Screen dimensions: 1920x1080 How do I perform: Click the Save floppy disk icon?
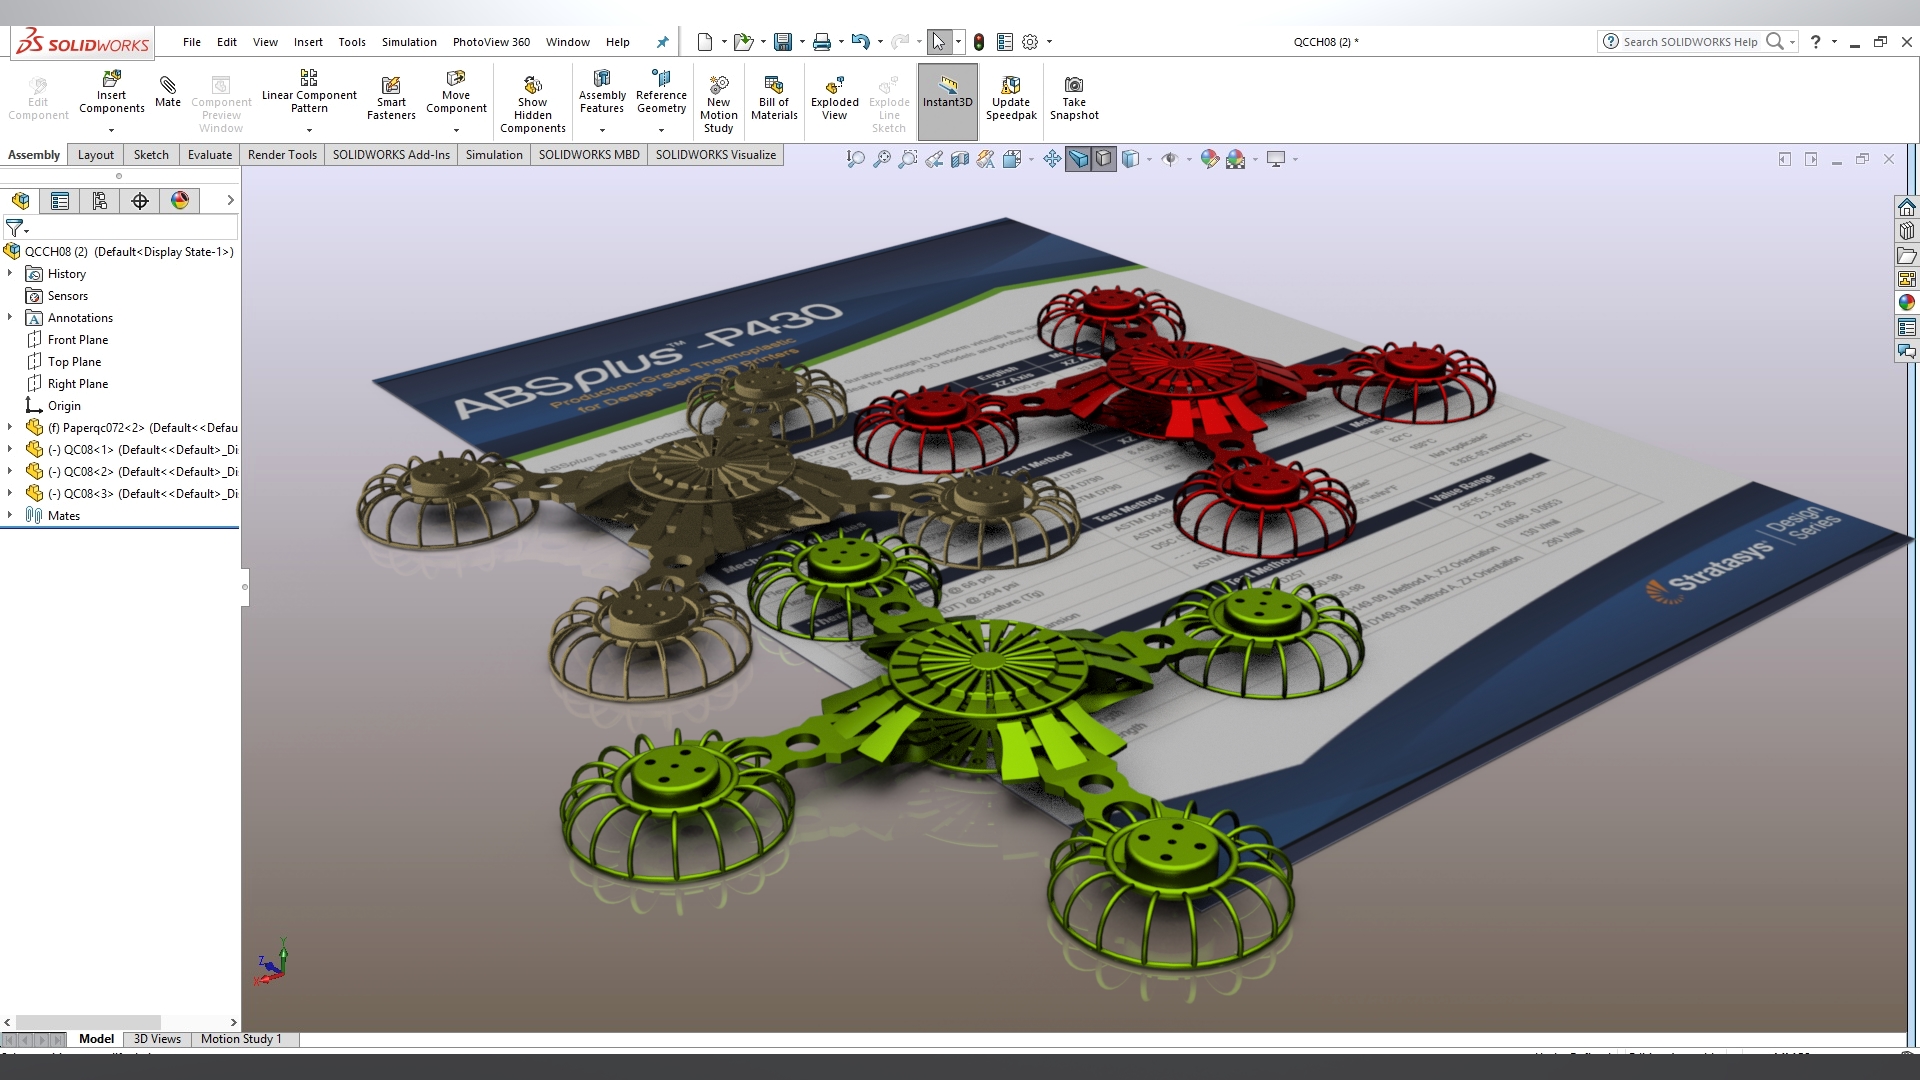(783, 42)
